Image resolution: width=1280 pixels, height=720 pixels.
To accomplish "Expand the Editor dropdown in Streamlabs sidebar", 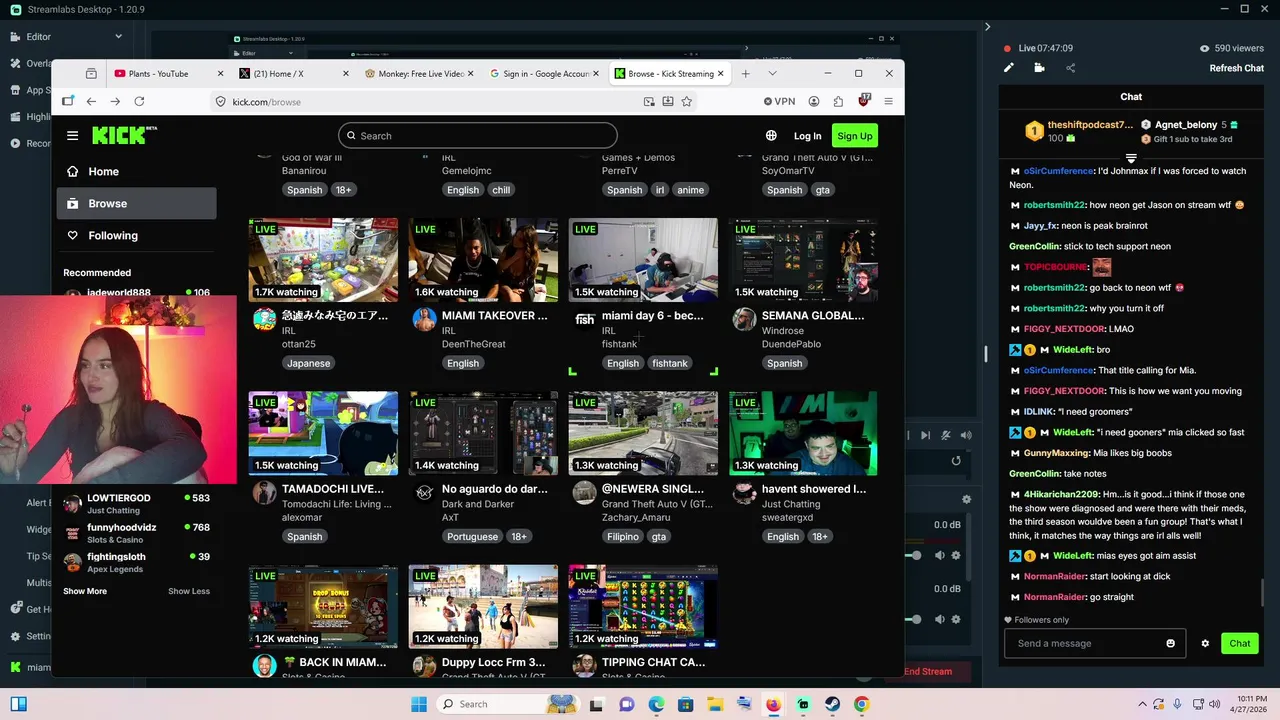I will click(x=118, y=37).
